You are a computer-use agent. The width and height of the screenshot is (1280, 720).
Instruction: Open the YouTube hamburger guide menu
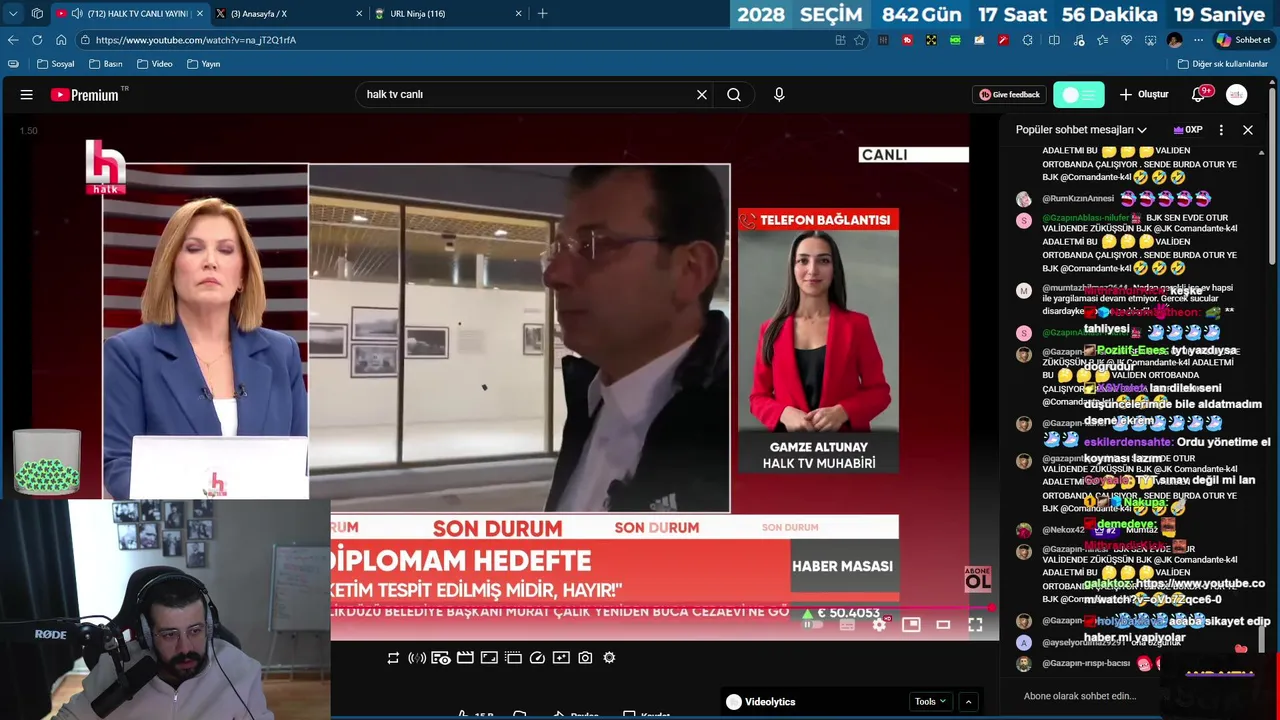click(x=27, y=95)
